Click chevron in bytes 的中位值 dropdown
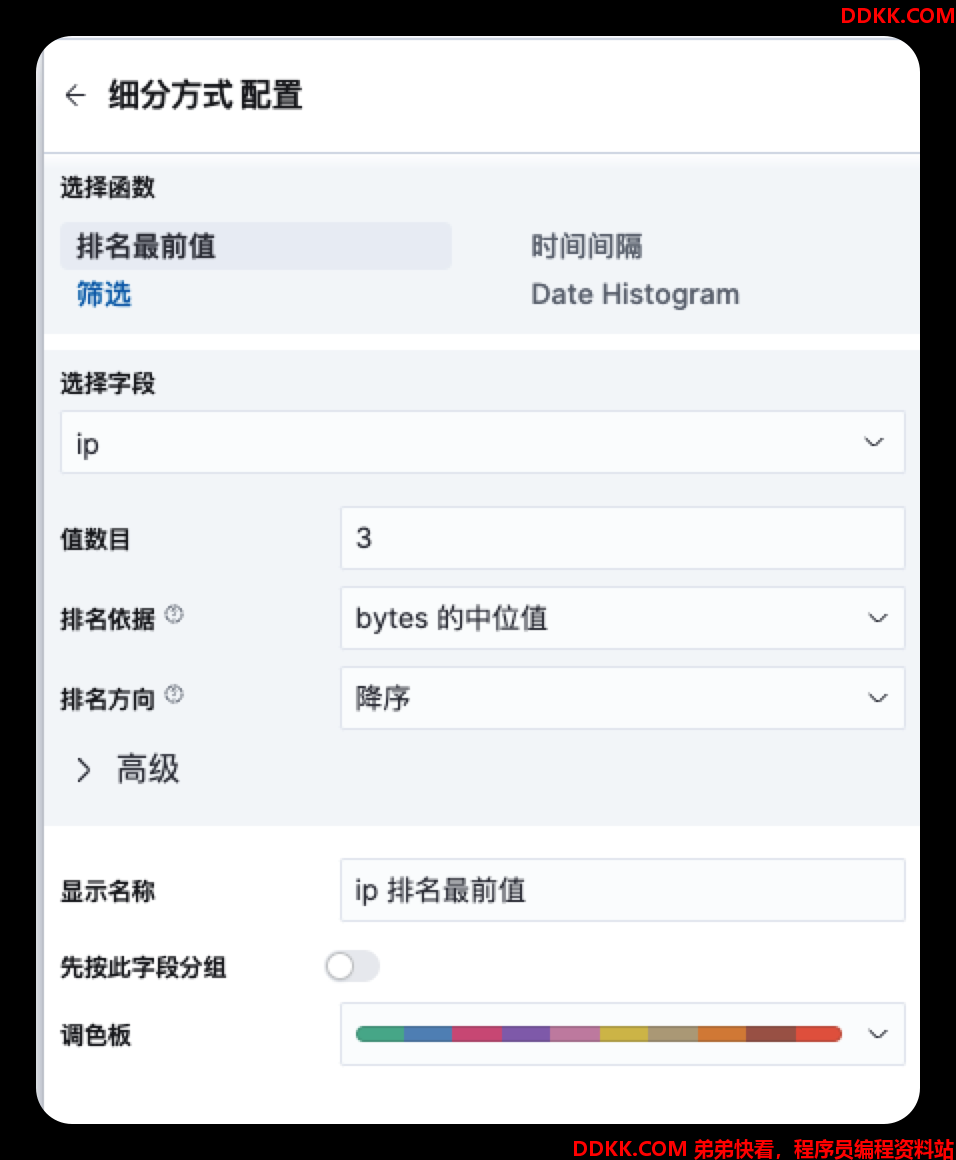The height and width of the screenshot is (1160, 956). [878, 618]
